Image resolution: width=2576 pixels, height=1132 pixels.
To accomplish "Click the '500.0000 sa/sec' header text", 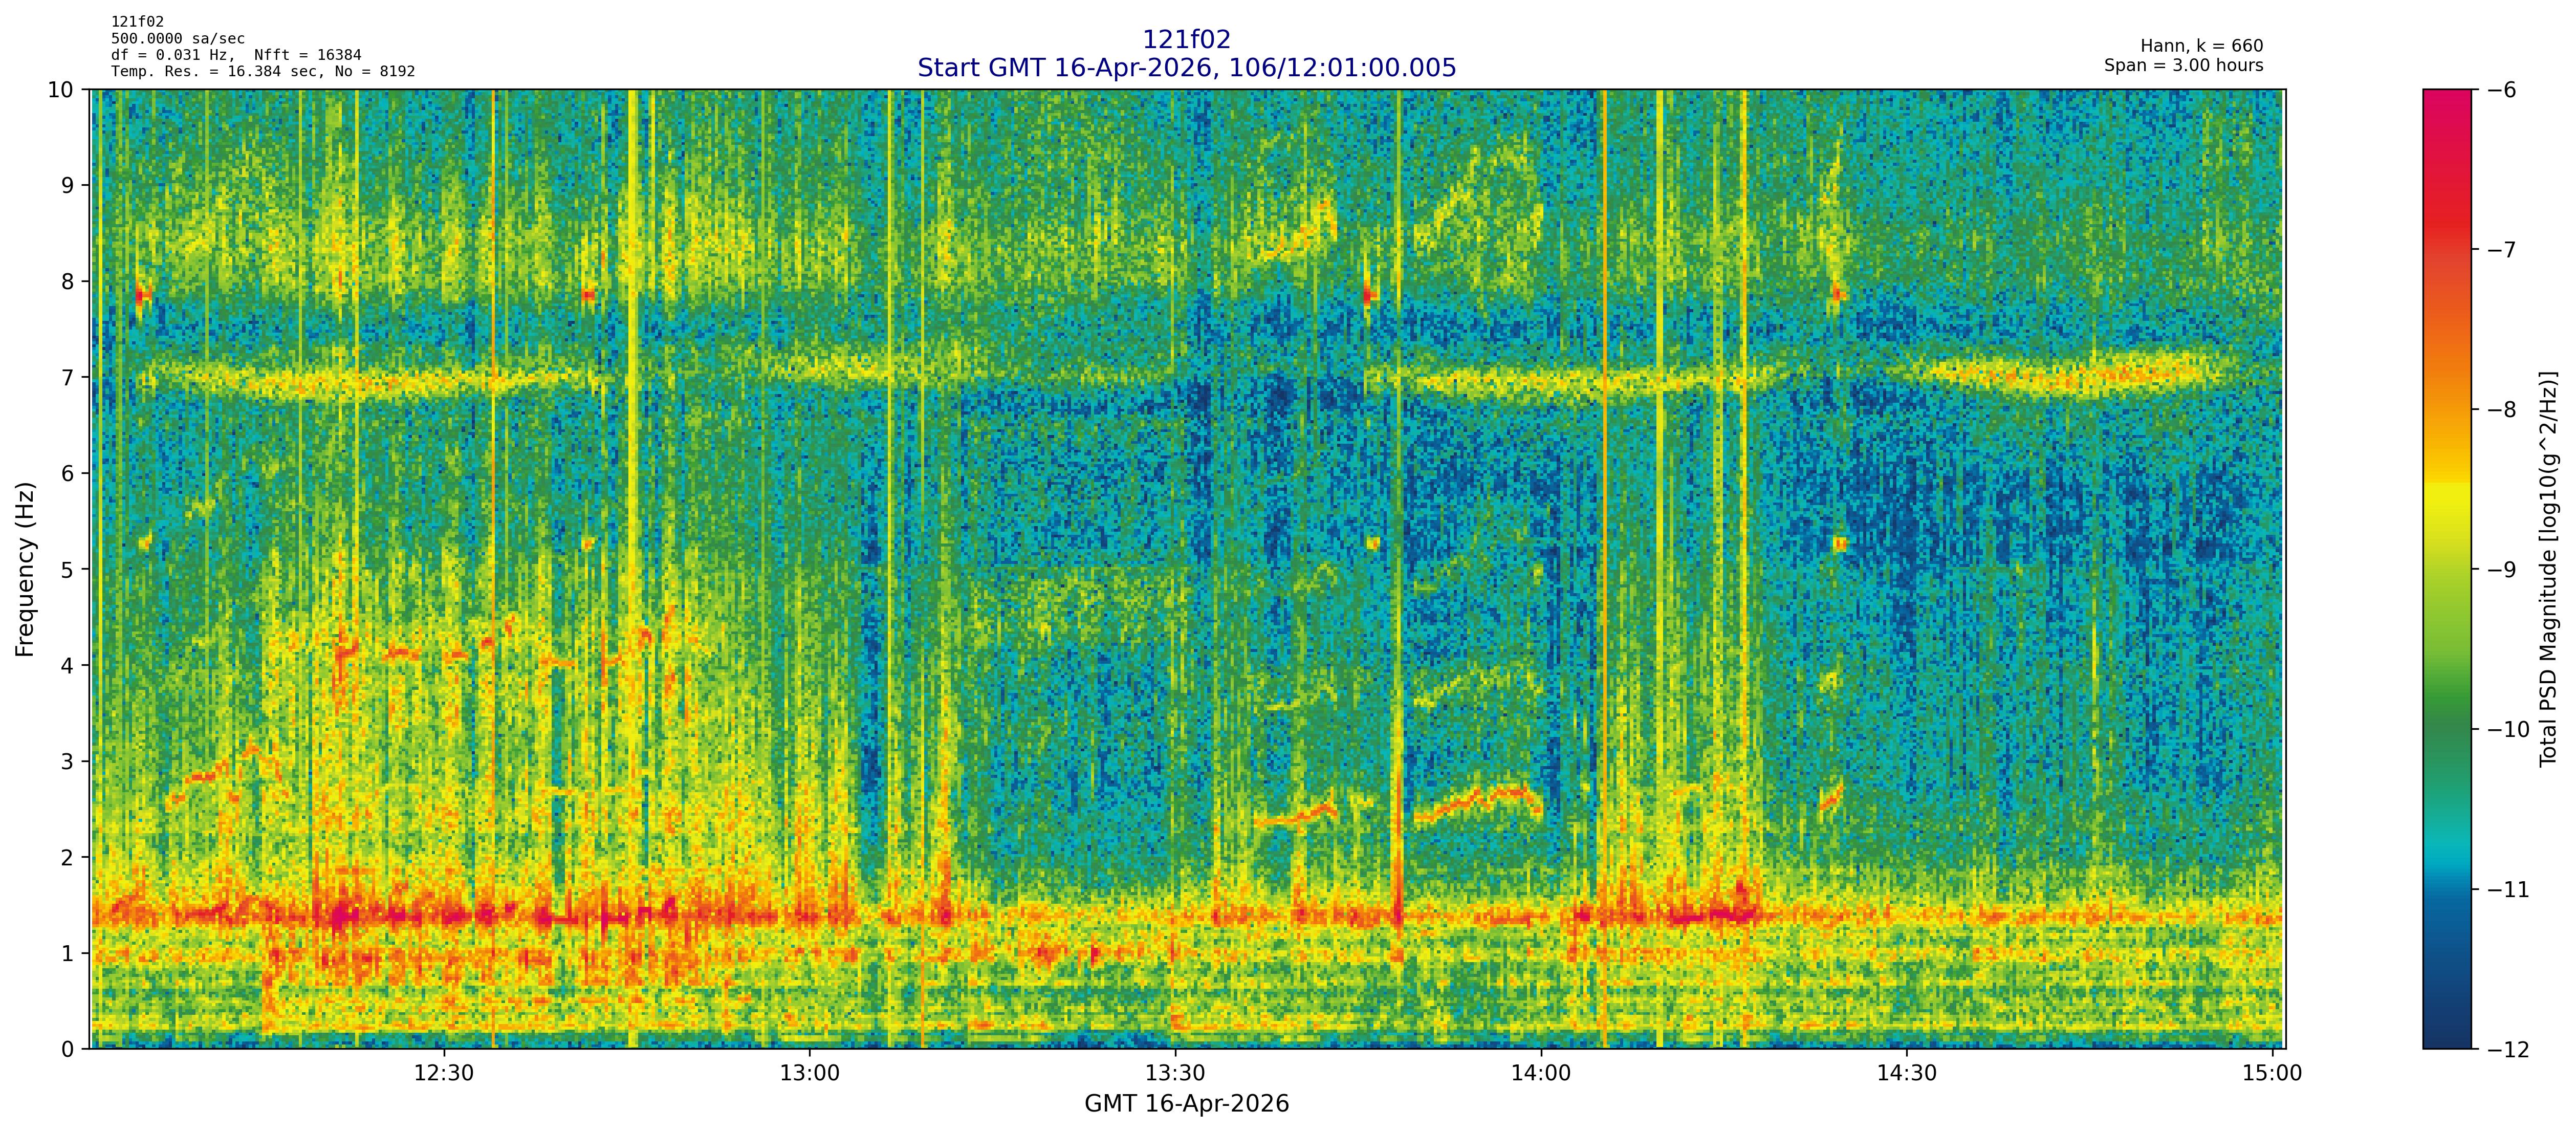I will [177, 39].
